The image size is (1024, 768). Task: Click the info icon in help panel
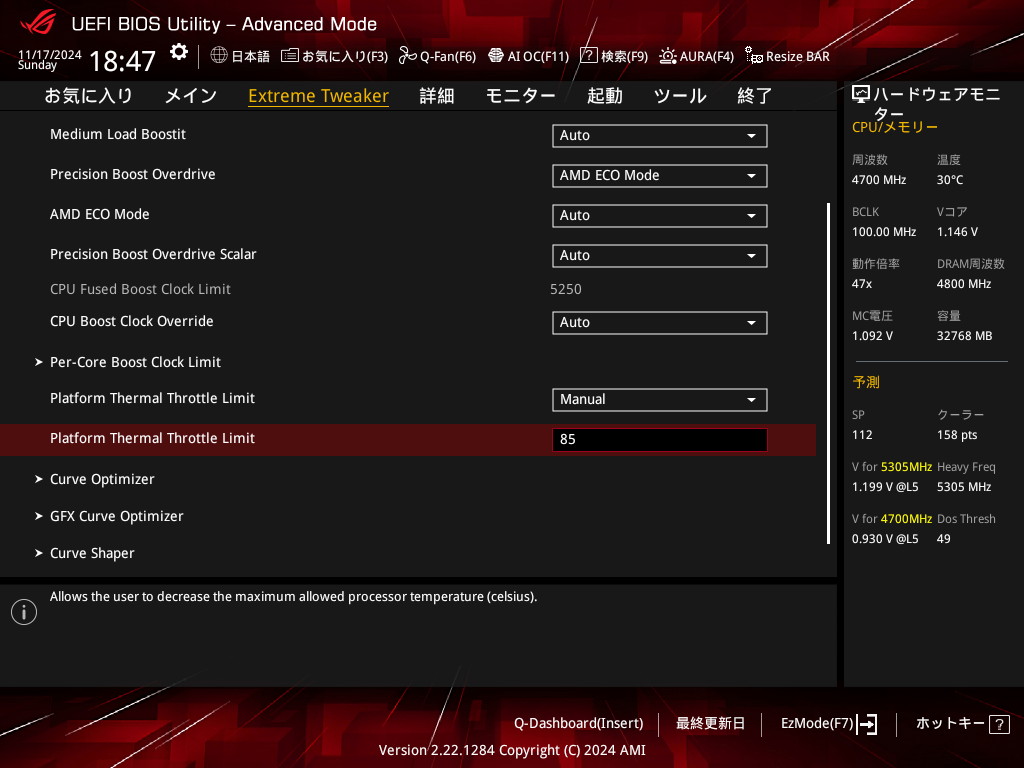24,612
